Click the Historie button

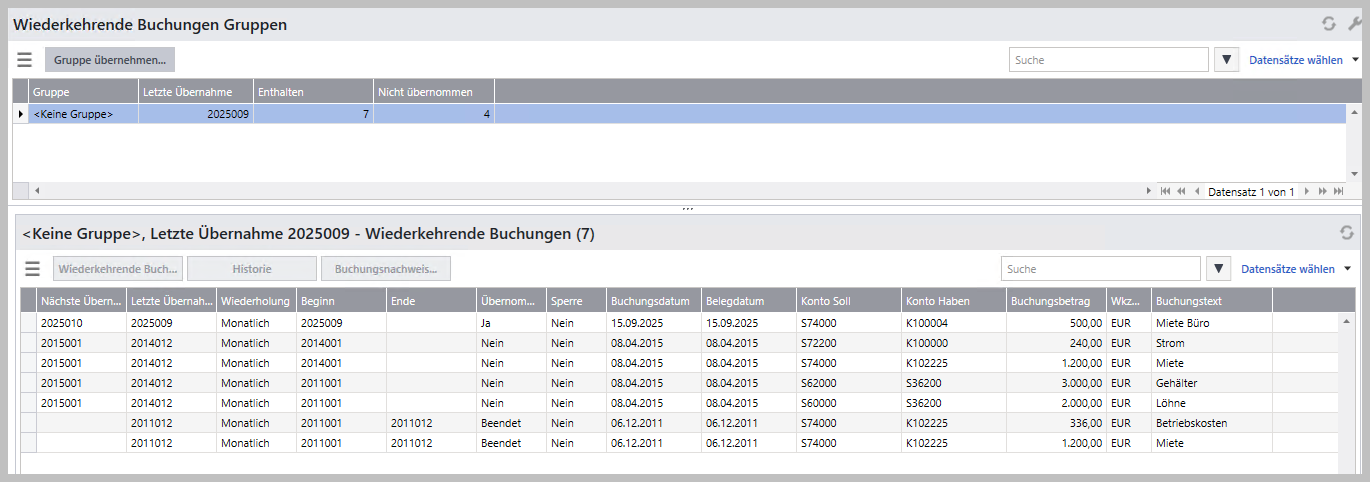tap(251, 269)
